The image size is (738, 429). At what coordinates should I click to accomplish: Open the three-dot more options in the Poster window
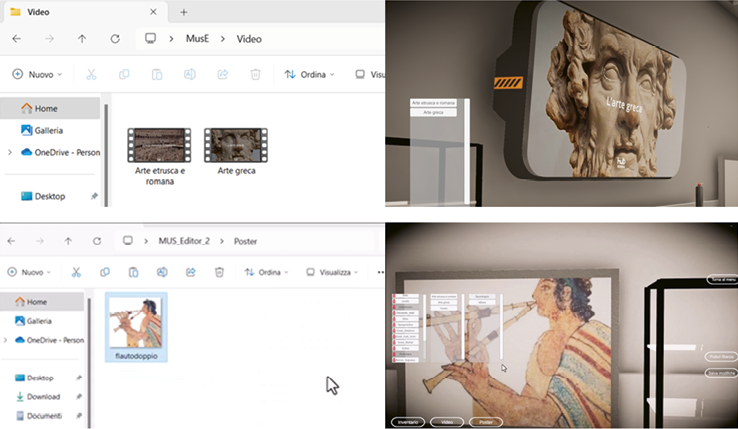click(380, 272)
